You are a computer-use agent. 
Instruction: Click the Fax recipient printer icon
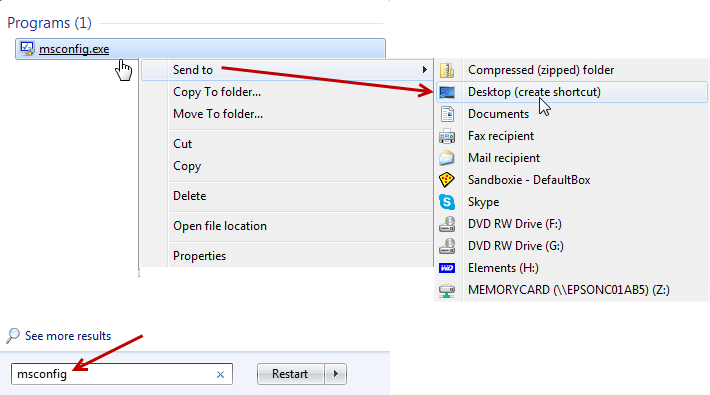coord(447,136)
